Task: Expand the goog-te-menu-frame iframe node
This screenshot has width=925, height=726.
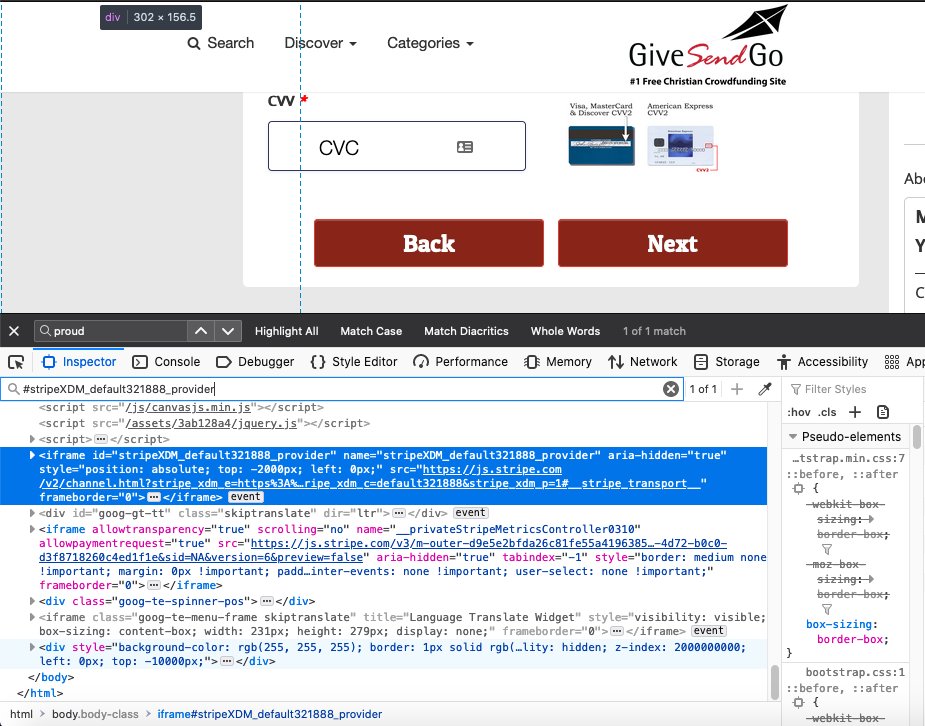Action: [x=32, y=617]
